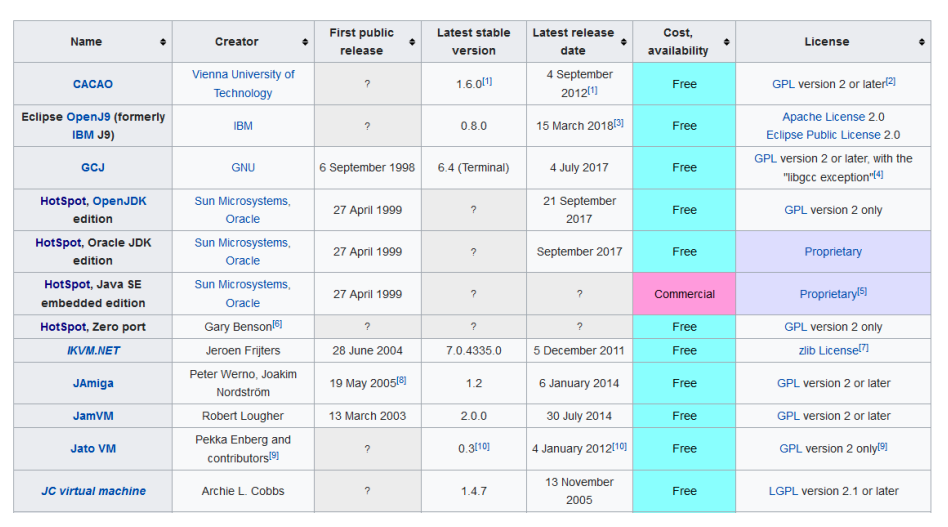
Task: Sort by Cost, availability column arrows
Action: 727,42
